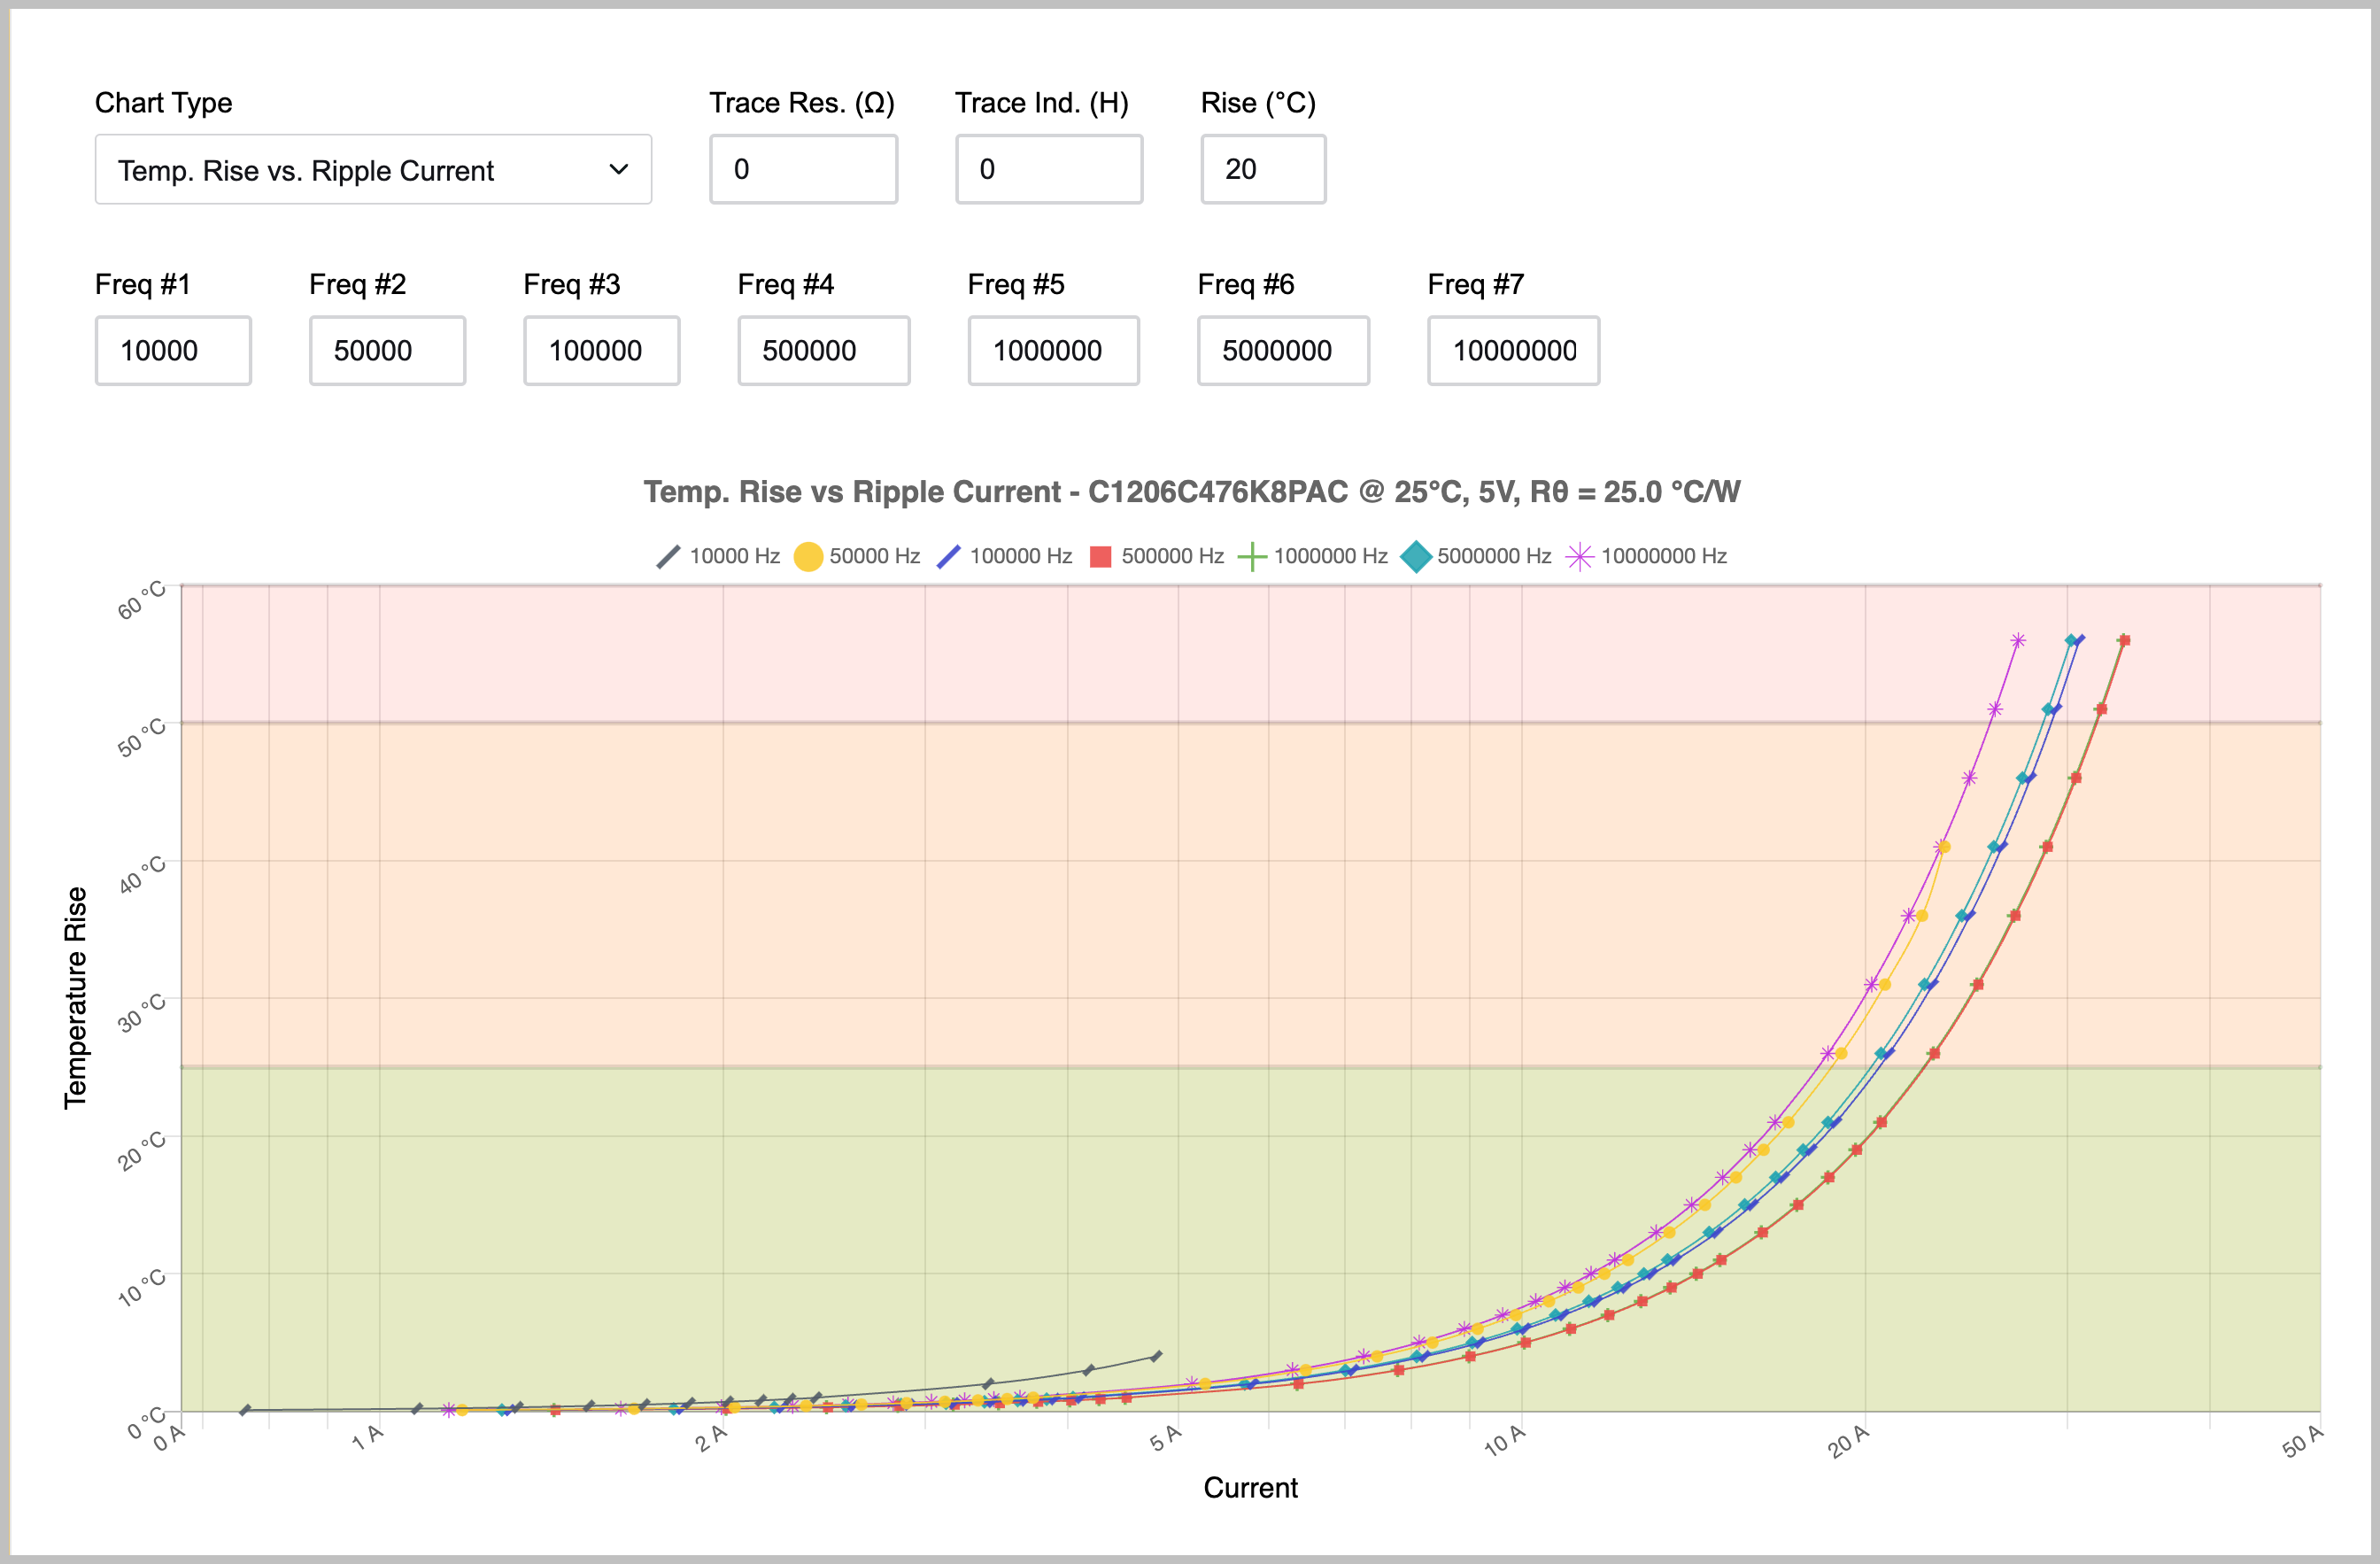
Task: Click the 'Freq #2' label
Action: pos(357,284)
